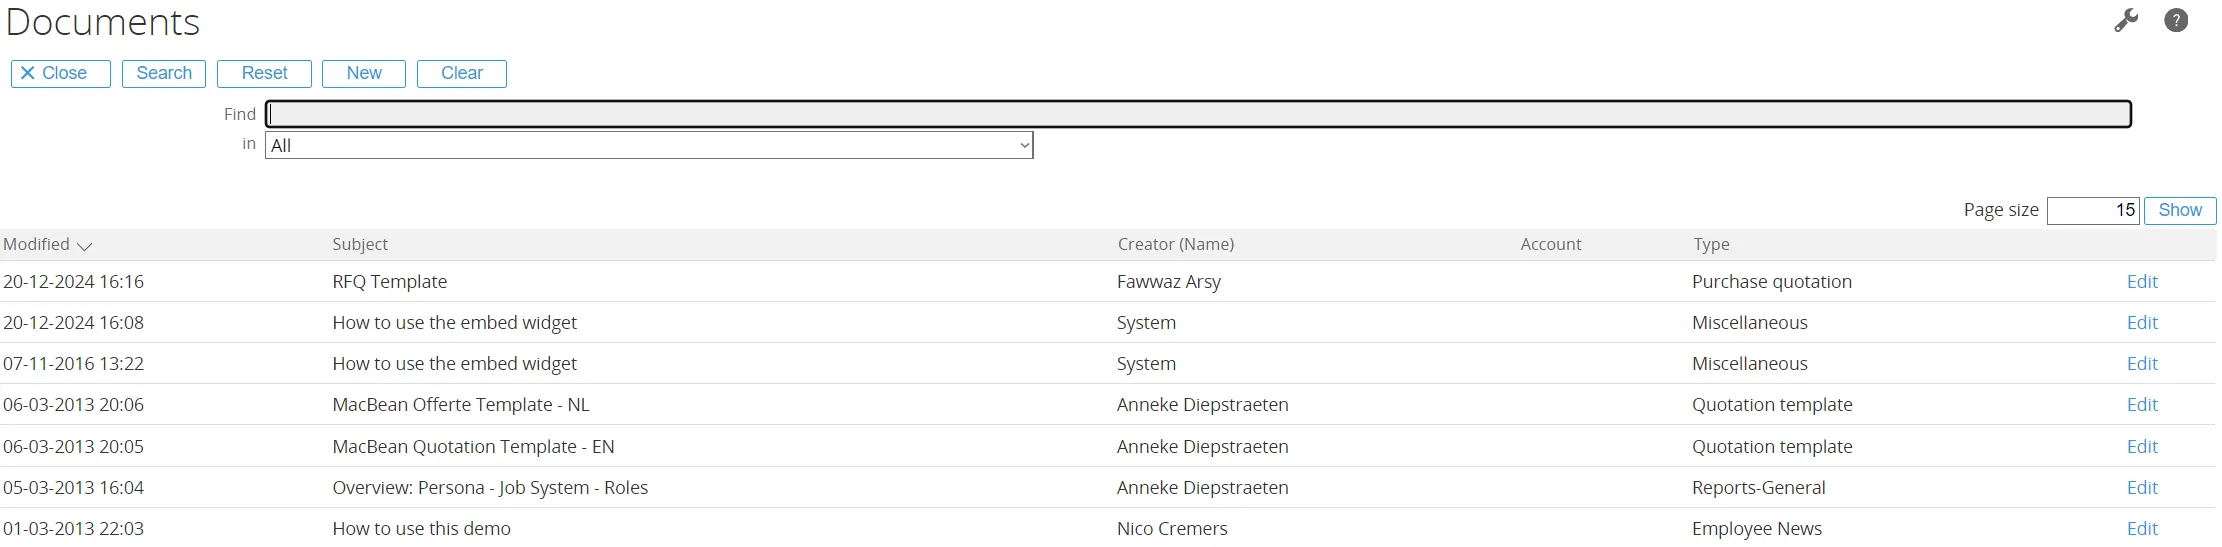
Task: Create a document with New button
Action: (363, 74)
